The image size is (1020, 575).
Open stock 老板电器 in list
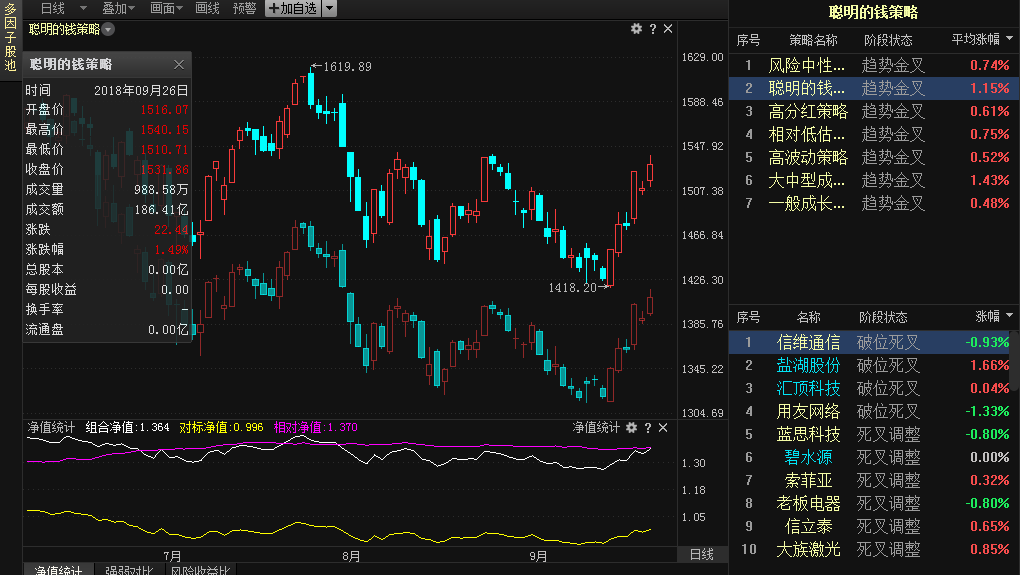coord(808,503)
